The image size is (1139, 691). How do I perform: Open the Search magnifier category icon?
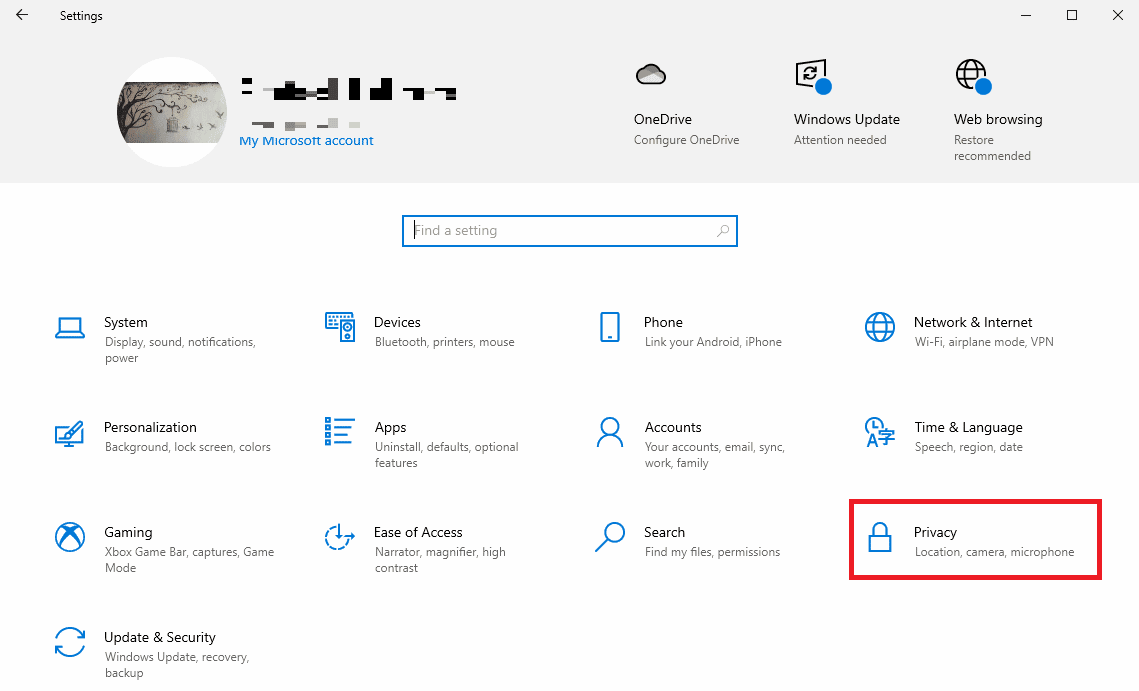(609, 537)
